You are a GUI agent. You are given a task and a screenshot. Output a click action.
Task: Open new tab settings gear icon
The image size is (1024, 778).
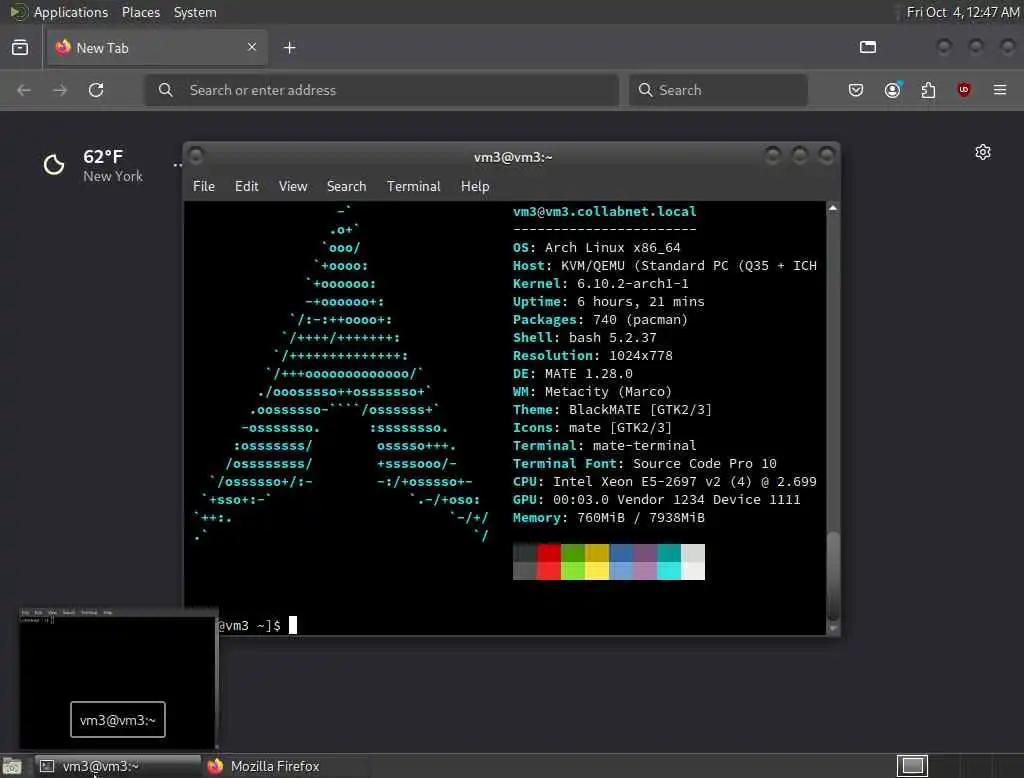(x=983, y=152)
